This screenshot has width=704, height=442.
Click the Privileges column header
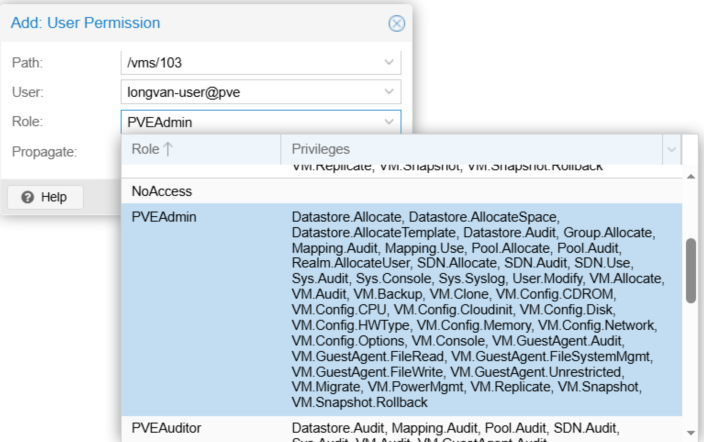(471, 149)
